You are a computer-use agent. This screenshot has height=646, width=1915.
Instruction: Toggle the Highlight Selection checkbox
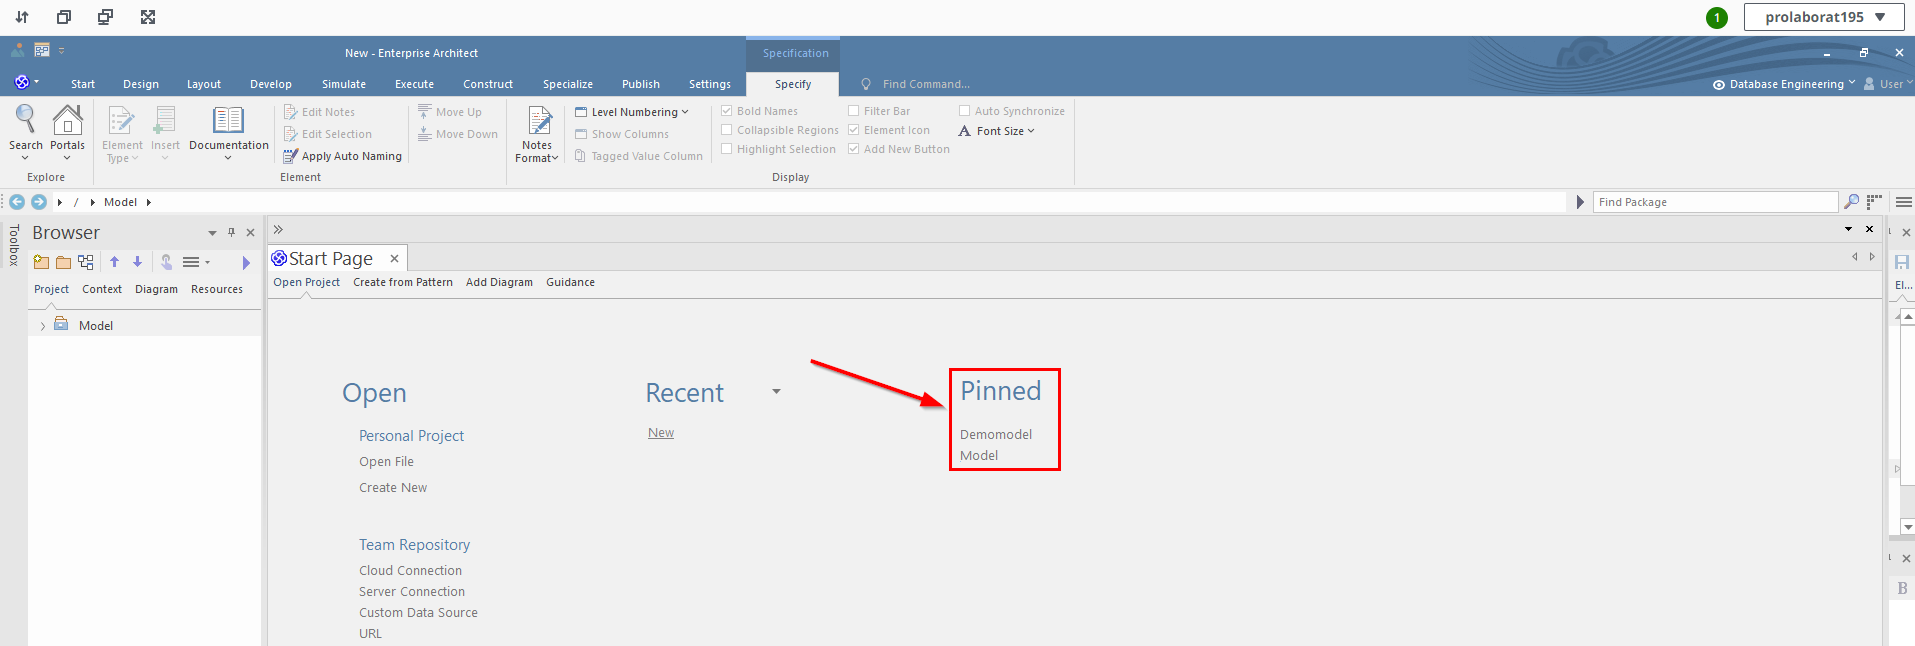(727, 149)
